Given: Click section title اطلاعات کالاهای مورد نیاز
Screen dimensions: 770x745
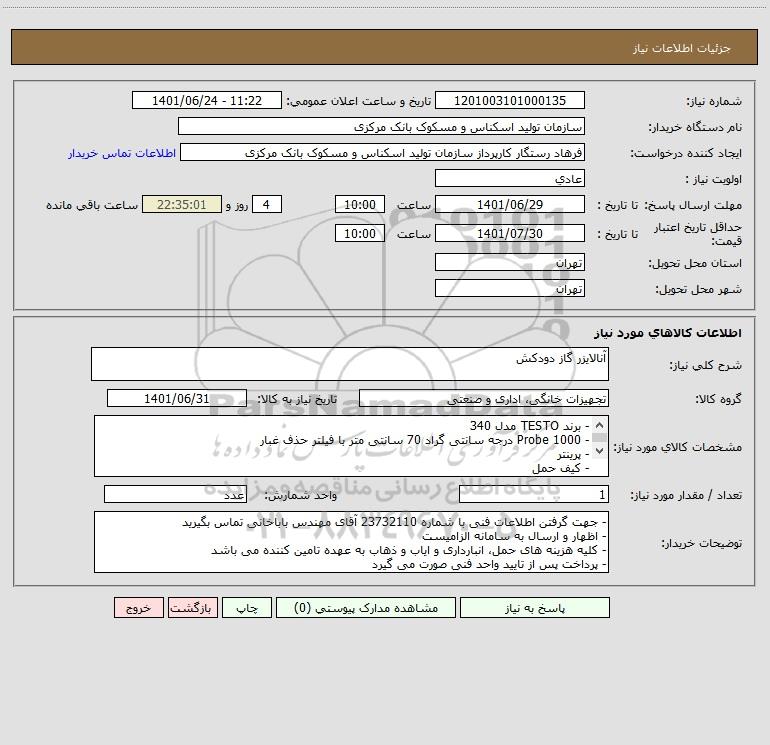Looking at the screenshot, I should [668, 332].
